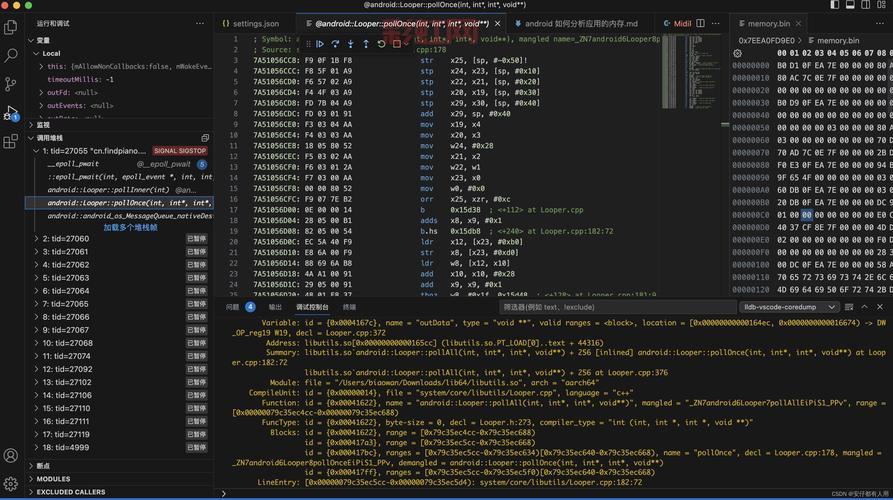Open the Search view in activity bar

pyautogui.click(x=10, y=55)
